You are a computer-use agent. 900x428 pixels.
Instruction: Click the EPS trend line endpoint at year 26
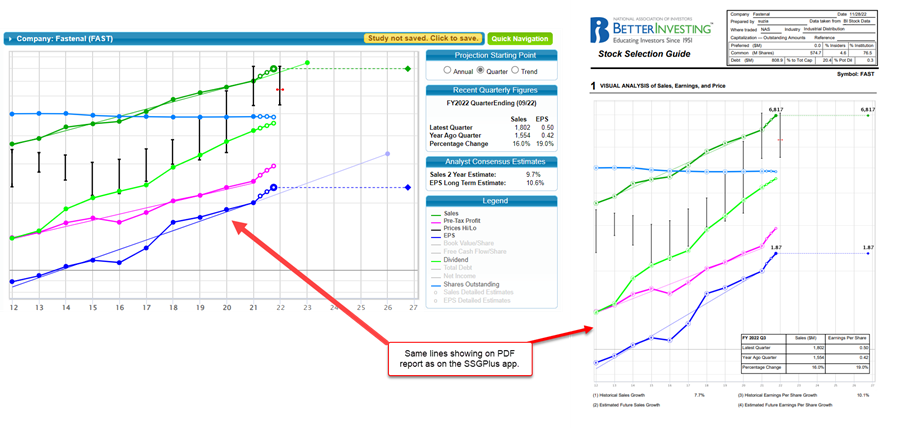pos(387,154)
